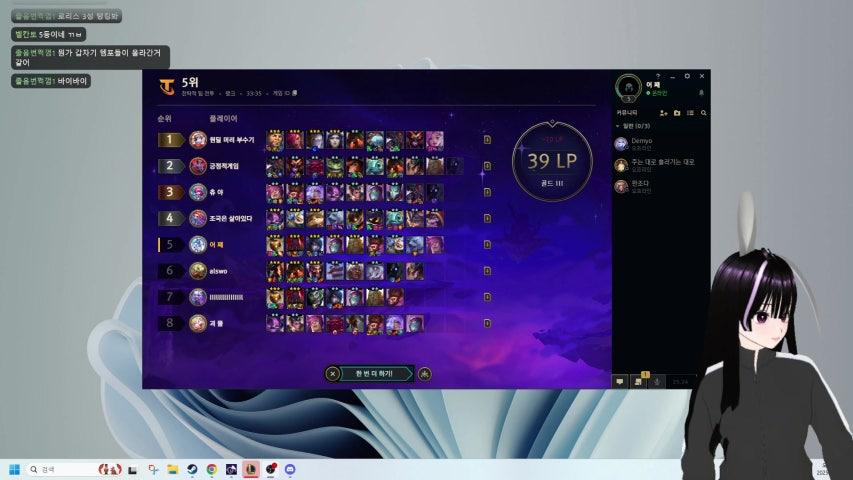Screen dimensions: 853x480
Task: Toggle the microphone icon at panel bottom
Action: (x=657, y=381)
